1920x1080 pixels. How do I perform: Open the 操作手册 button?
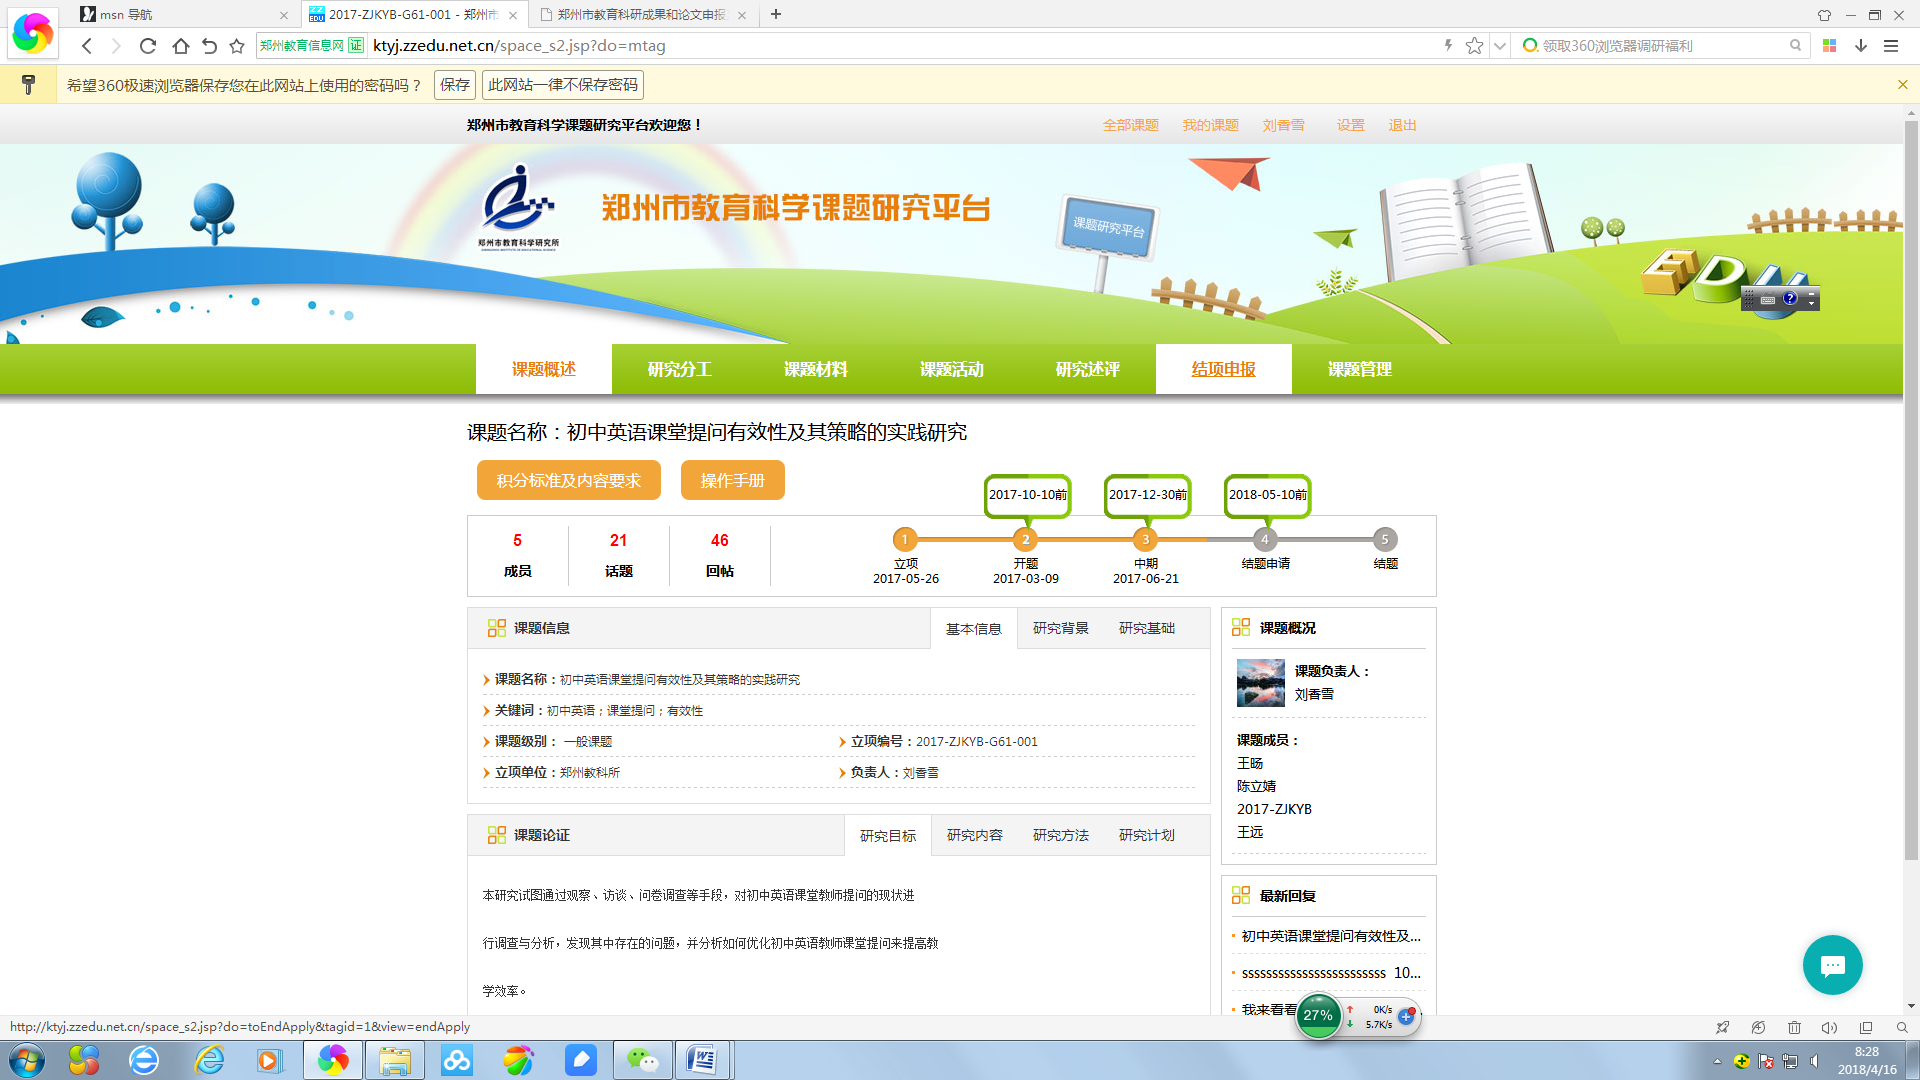[x=733, y=480]
